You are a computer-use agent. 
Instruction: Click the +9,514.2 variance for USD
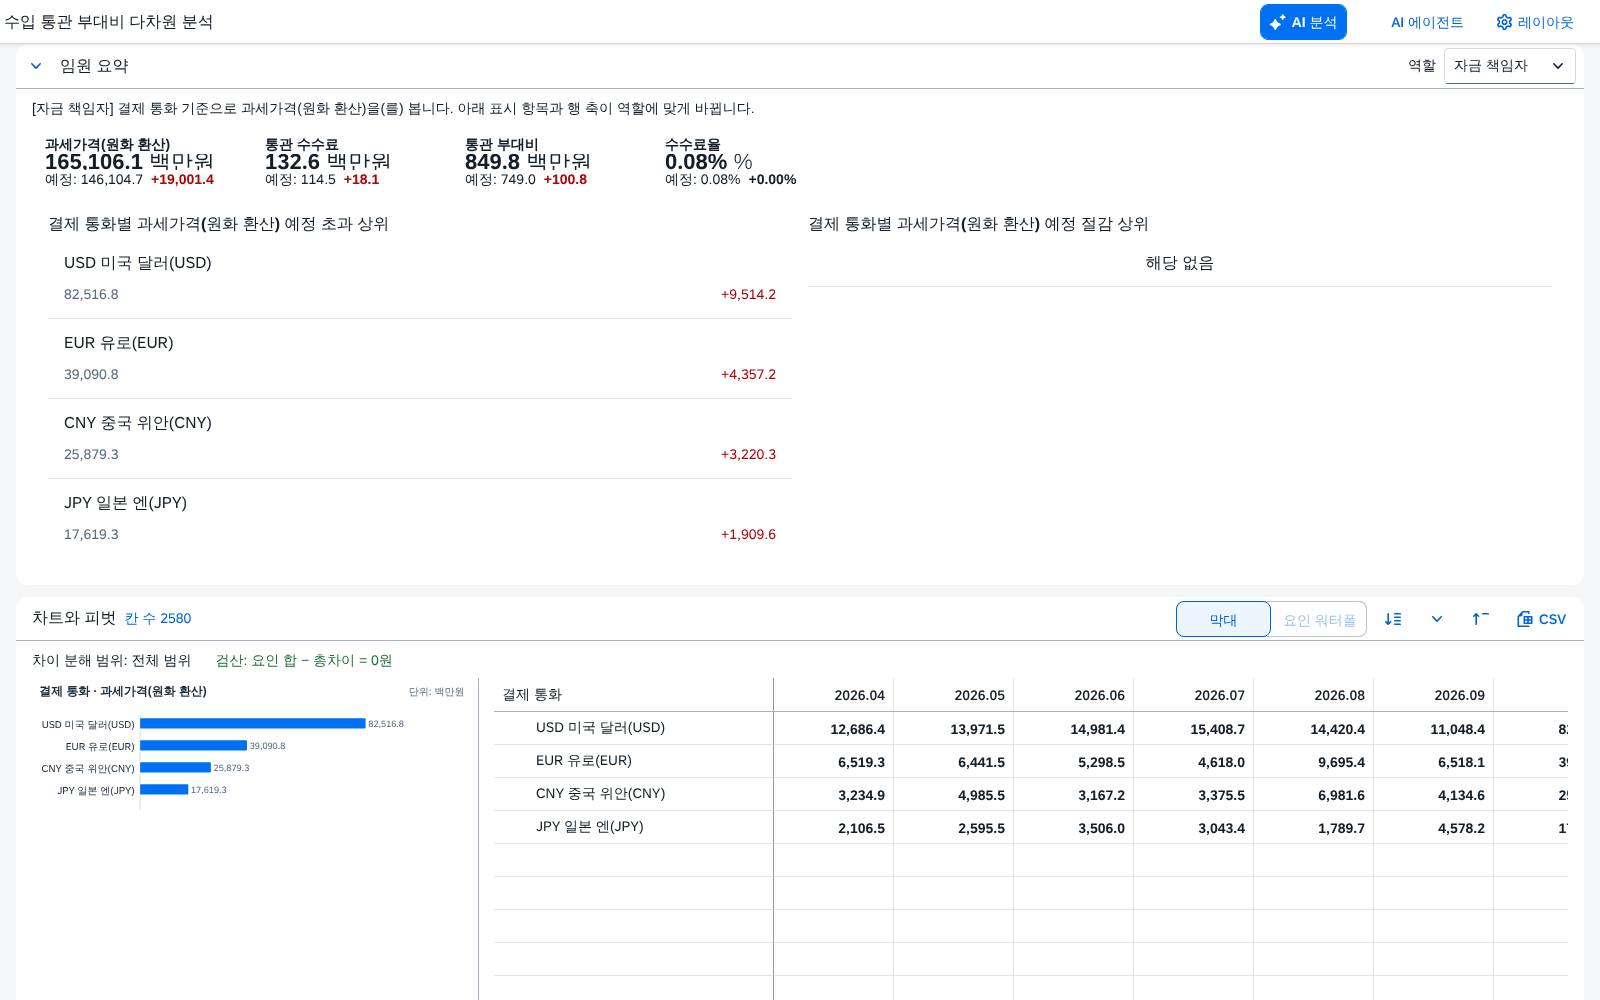(748, 294)
